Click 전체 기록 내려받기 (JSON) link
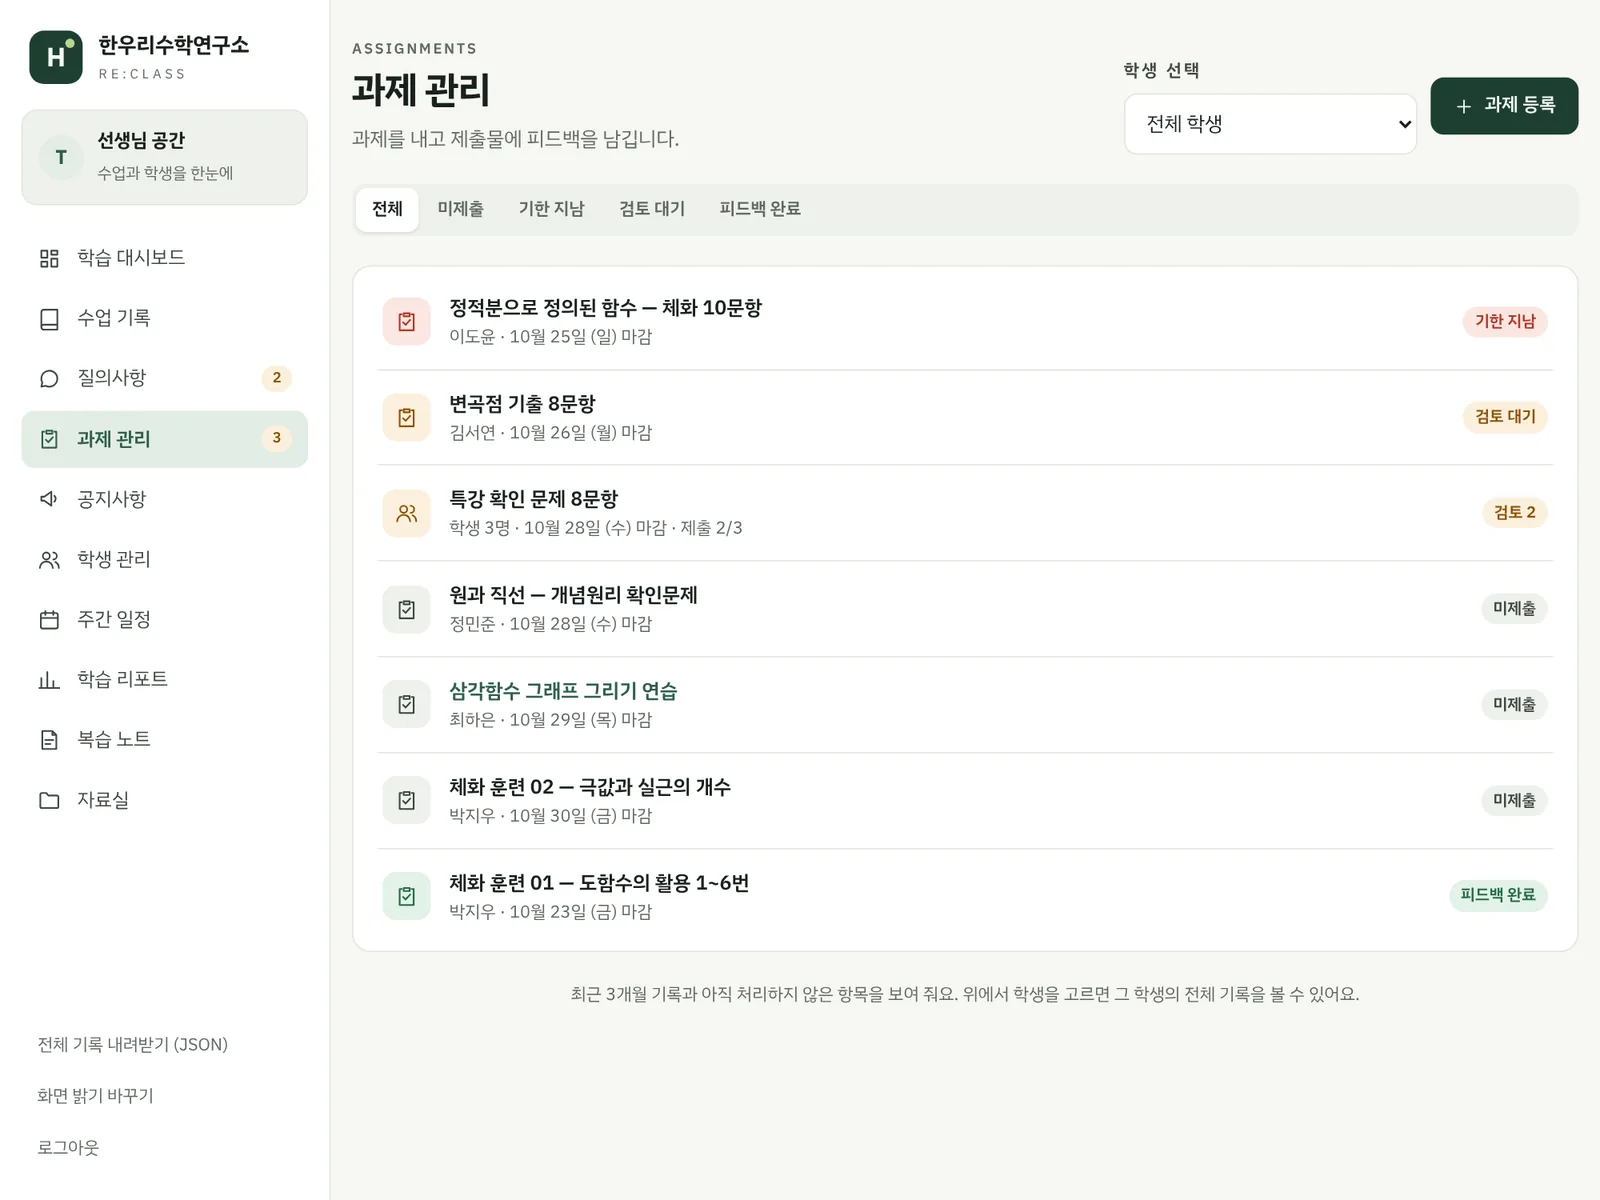The height and width of the screenshot is (1200, 1600). pyautogui.click(x=133, y=1044)
